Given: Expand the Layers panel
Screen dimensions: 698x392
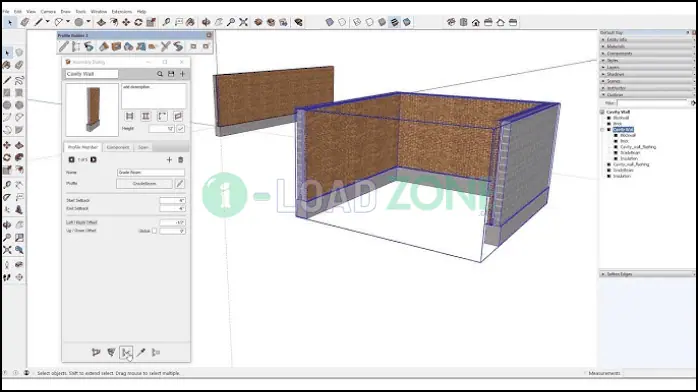Looking at the screenshot, I should pos(646,67).
